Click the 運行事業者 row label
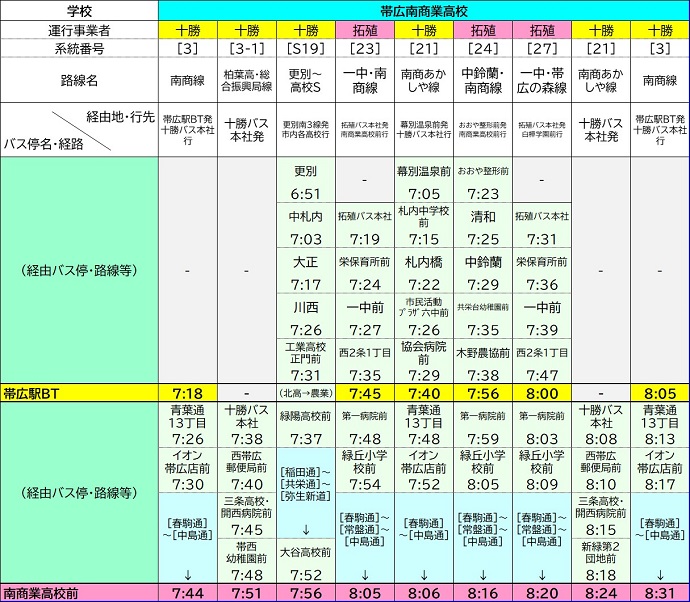This screenshot has width=690, height=602. 79,30
